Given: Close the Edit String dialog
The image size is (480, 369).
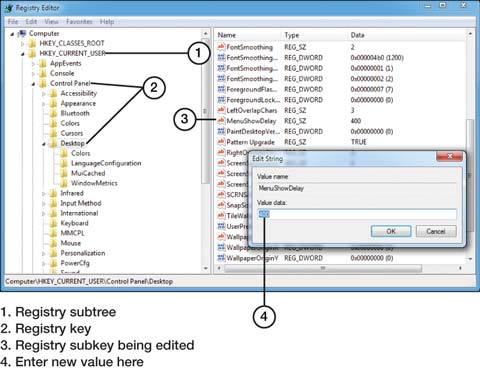Looking at the screenshot, I should tap(449, 156).
